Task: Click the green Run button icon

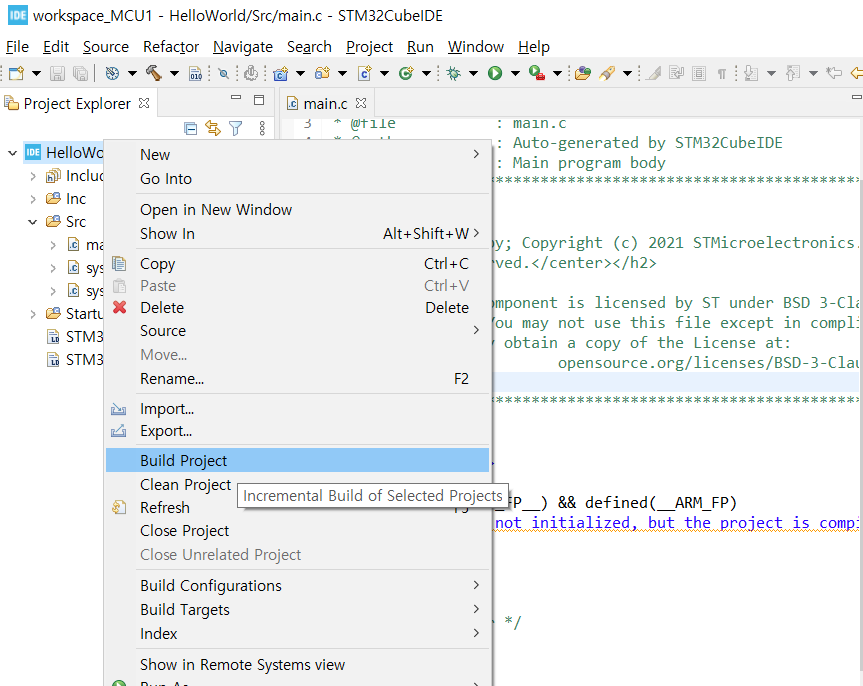Action: click(x=495, y=73)
